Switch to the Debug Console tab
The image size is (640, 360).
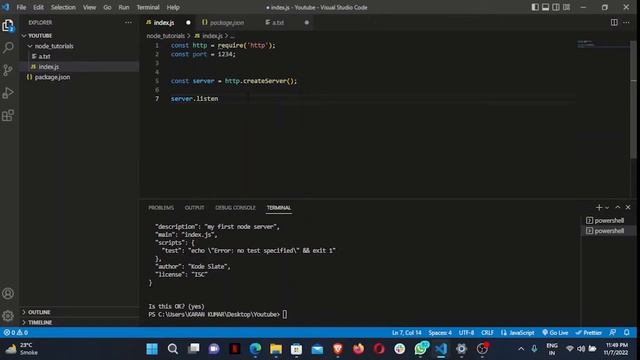pyautogui.click(x=235, y=208)
